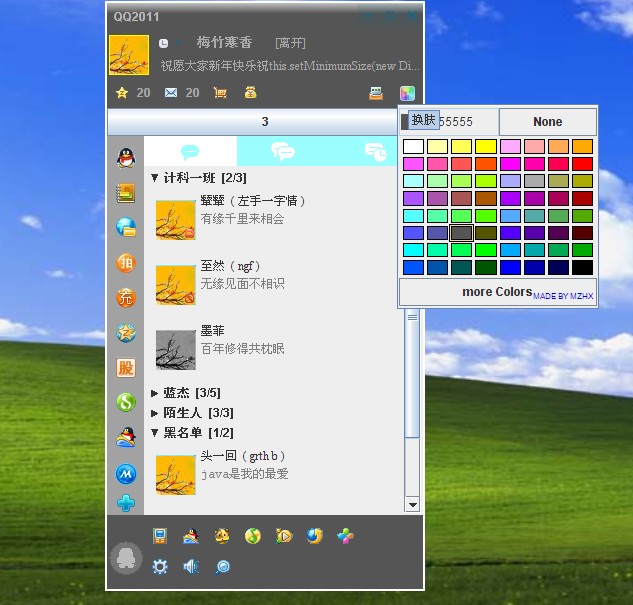Viewport: 633px width, 605px height.
Task: Expand the 蓝杰 contact group
Action: [x=155, y=393]
